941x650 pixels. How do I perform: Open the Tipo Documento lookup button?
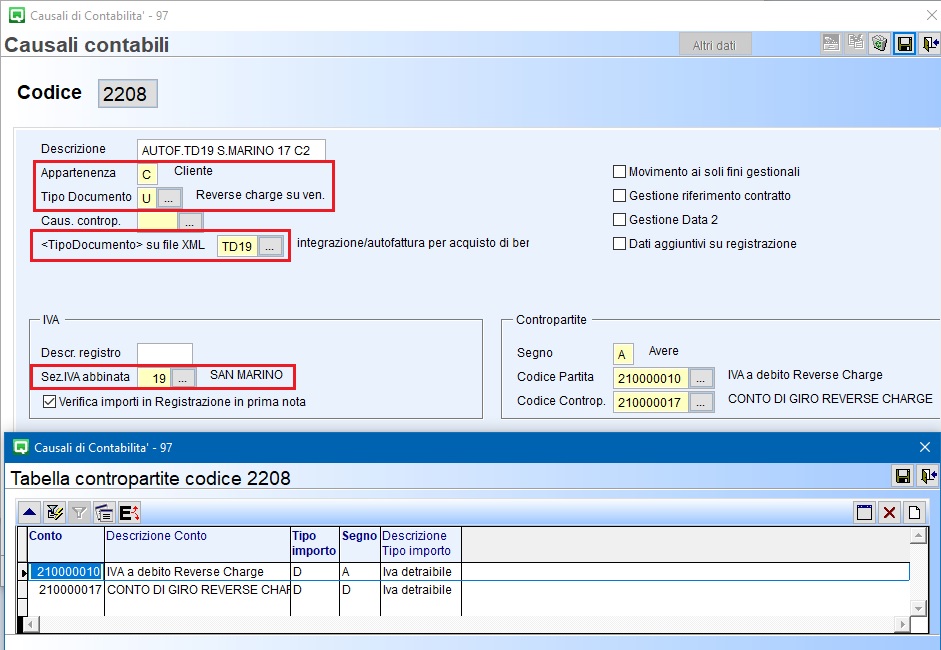[169, 198]
